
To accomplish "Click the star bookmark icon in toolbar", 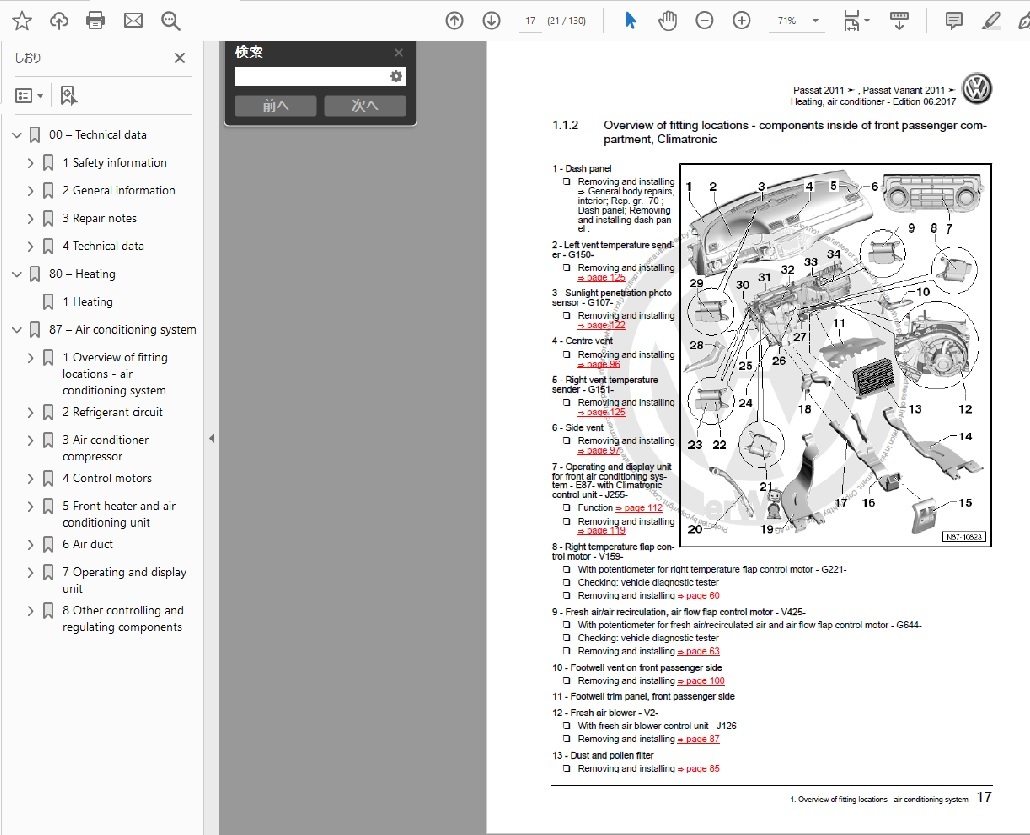I will click(x=21, y=20).
